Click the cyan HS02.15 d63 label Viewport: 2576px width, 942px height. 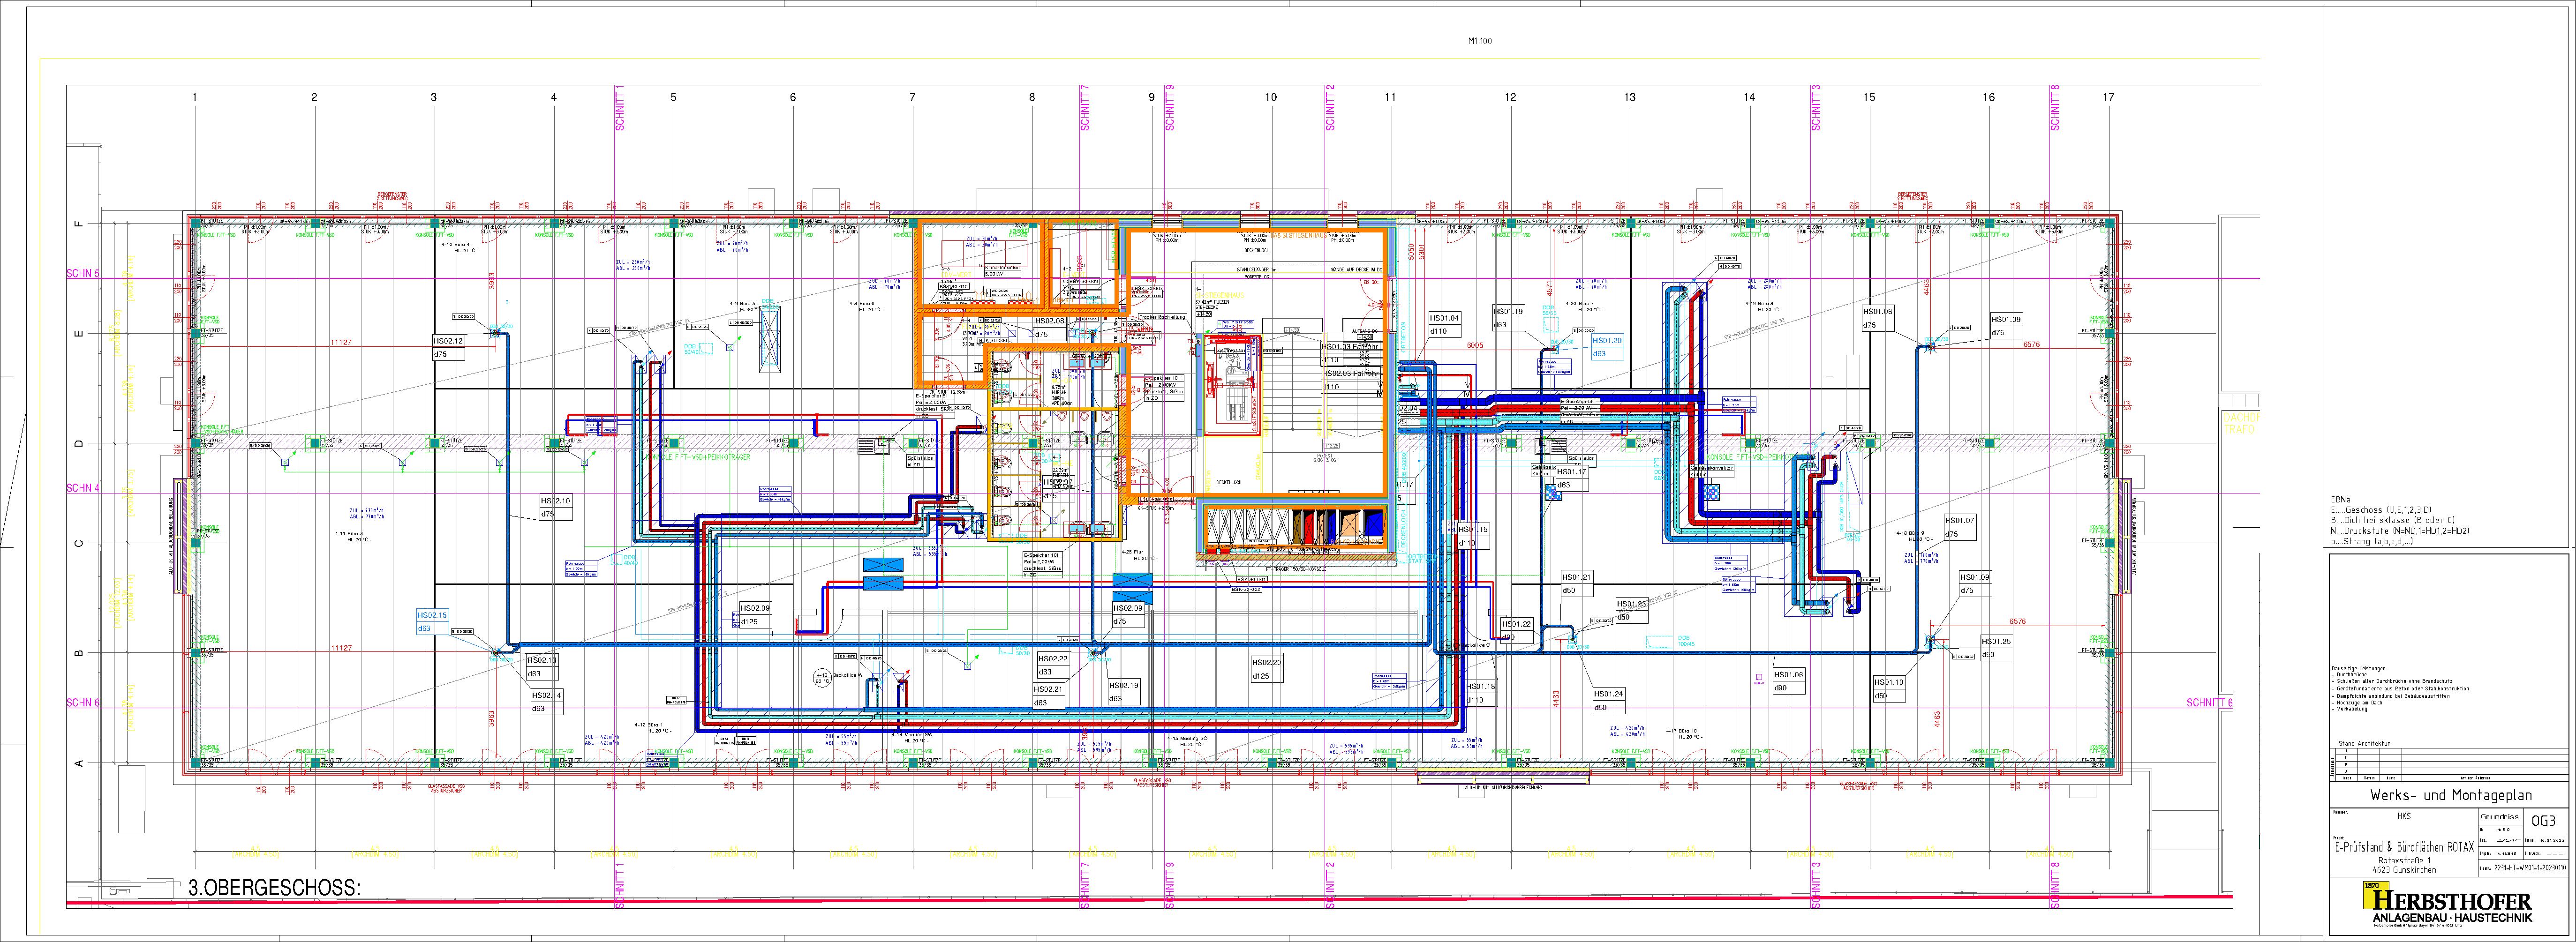point(433,622)
